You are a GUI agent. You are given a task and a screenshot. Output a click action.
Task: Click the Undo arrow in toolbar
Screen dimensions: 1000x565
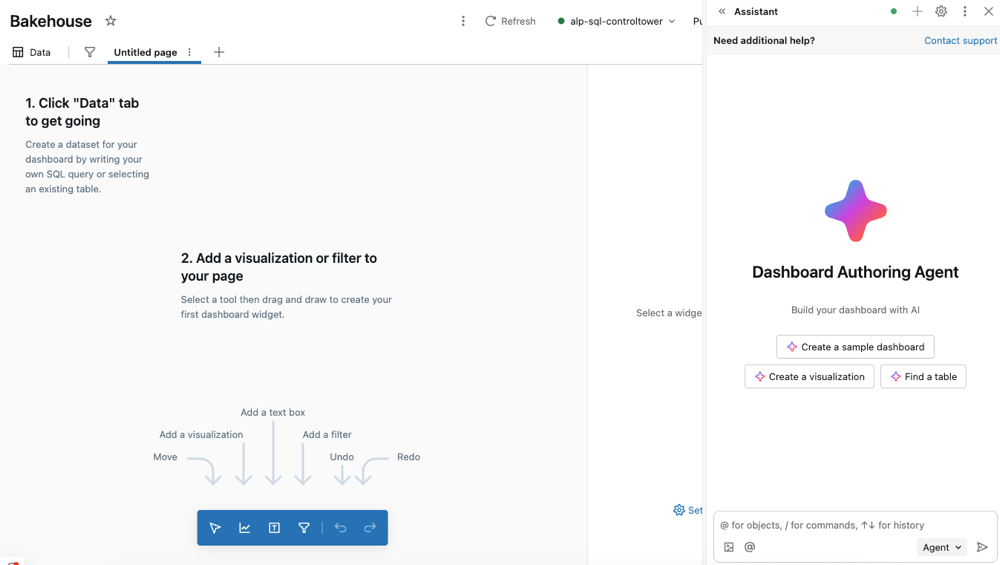pos(341,528)
